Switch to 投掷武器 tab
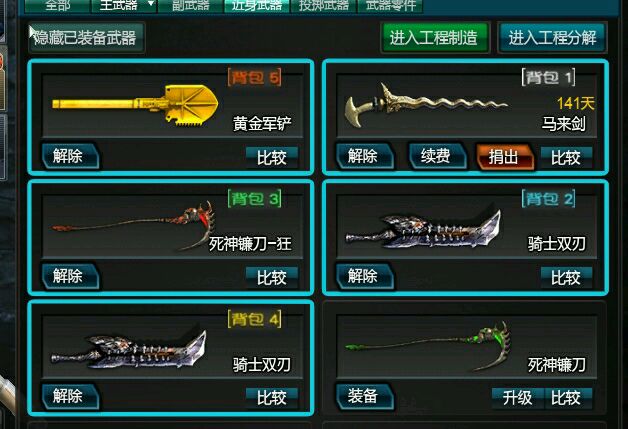628x429 pixels. click(323, 6)
